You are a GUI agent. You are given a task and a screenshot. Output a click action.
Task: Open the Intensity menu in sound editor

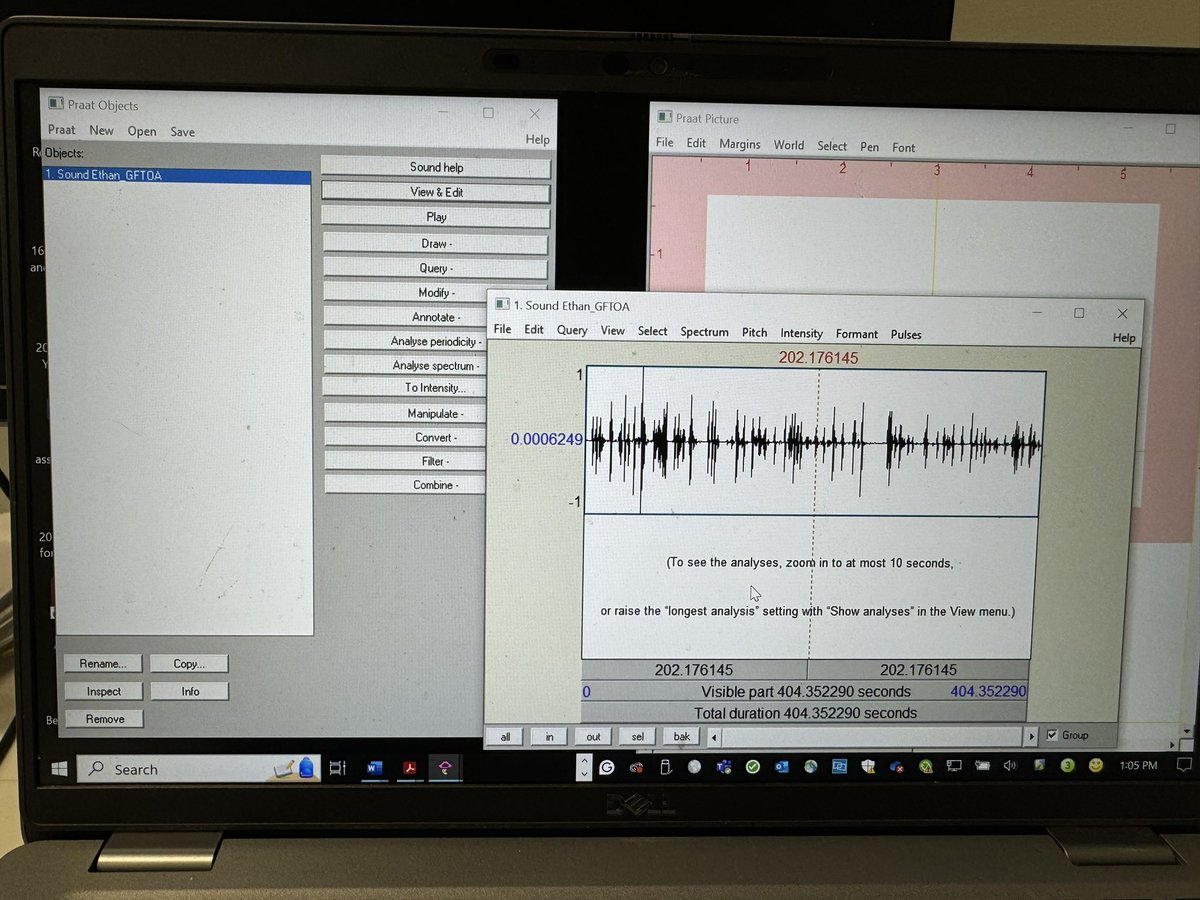coord(801,333)
